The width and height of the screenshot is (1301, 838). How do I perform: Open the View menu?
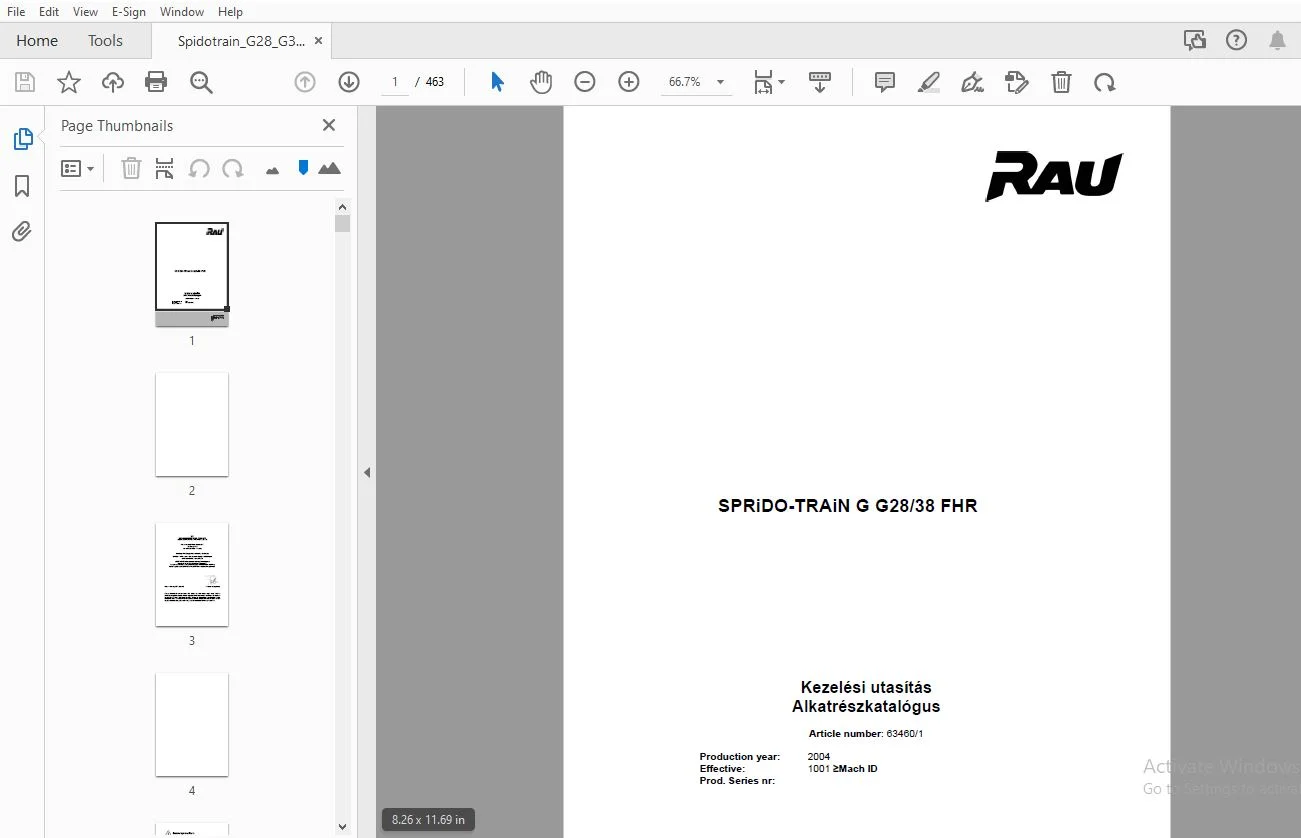coord(85,12)
